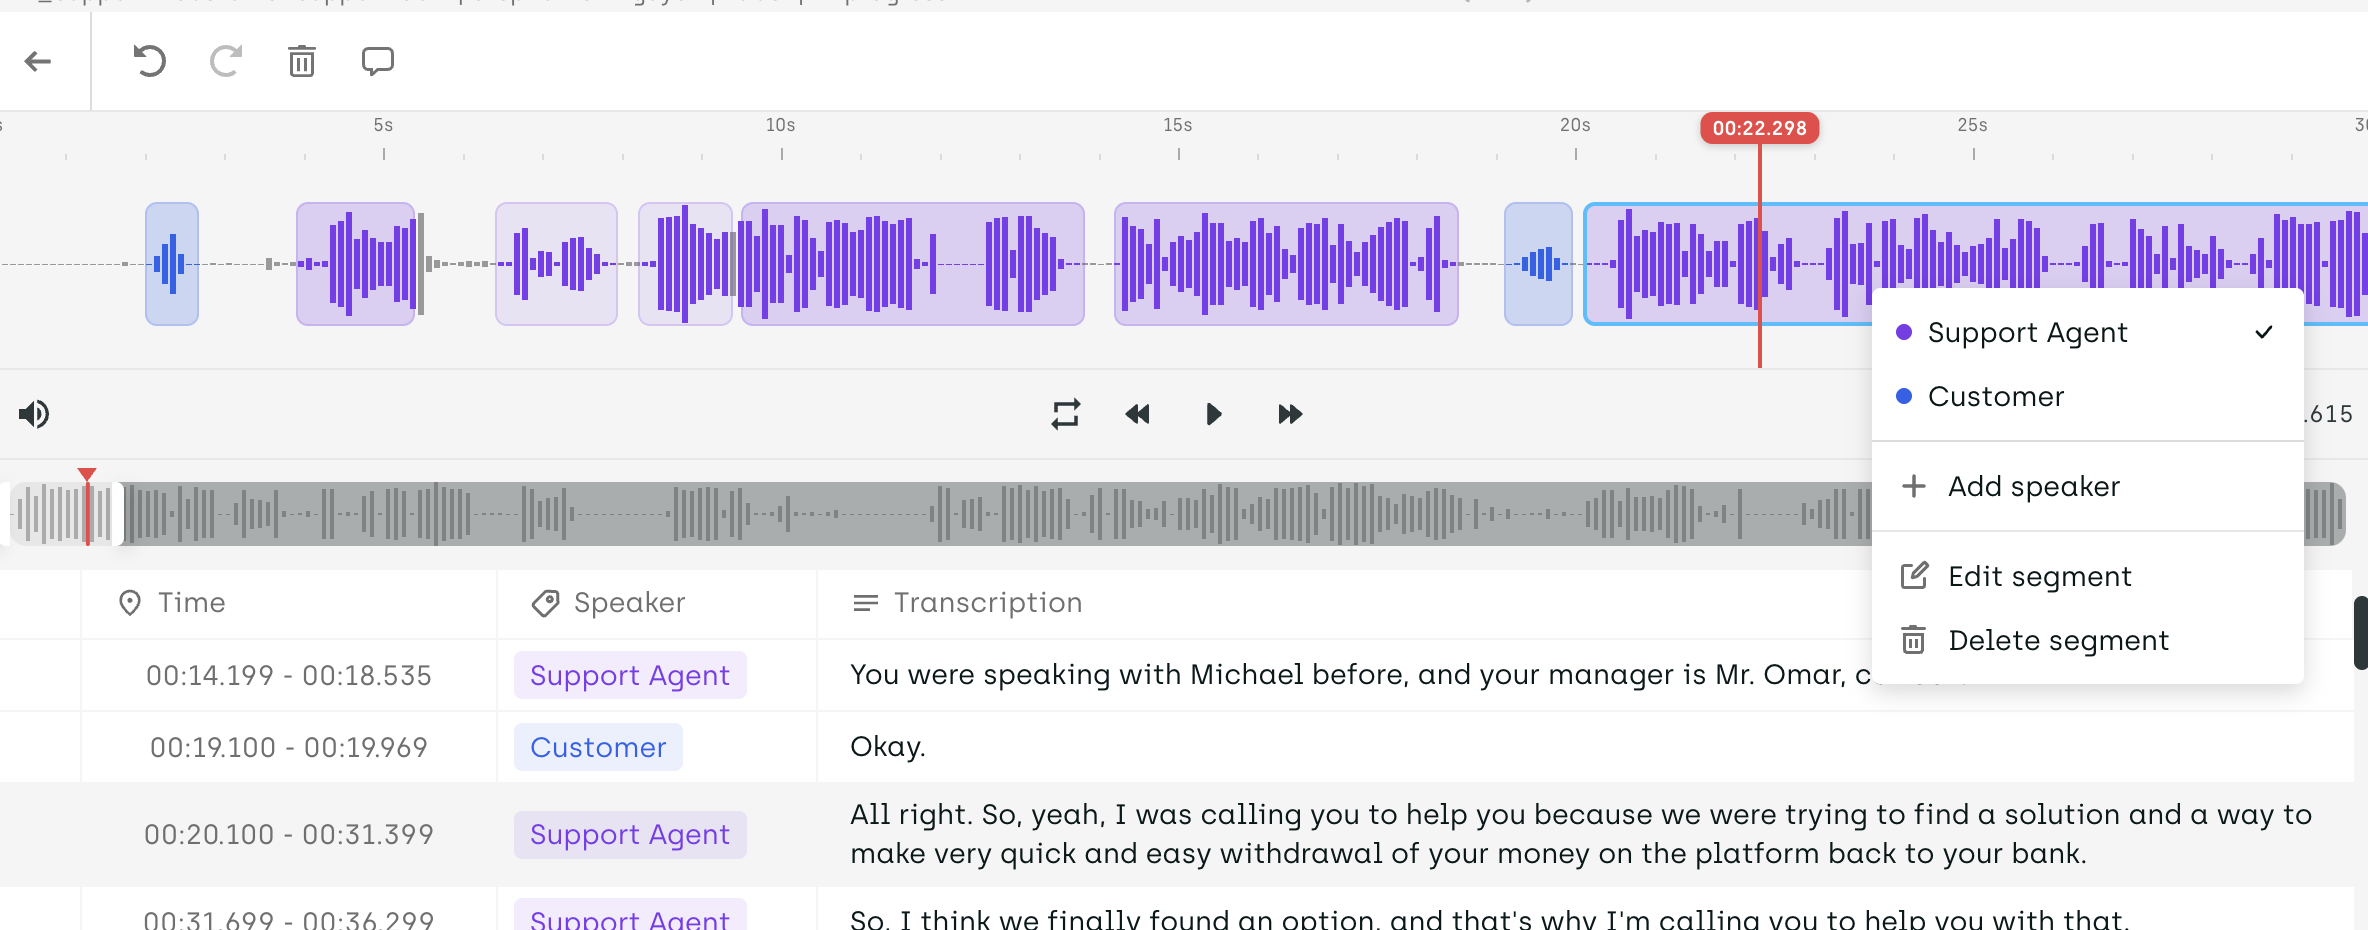Screen dimensions: 2368x930
Task: Click the transcription text "Okay."
Action: pyautogui.click(x=888, y=747)
